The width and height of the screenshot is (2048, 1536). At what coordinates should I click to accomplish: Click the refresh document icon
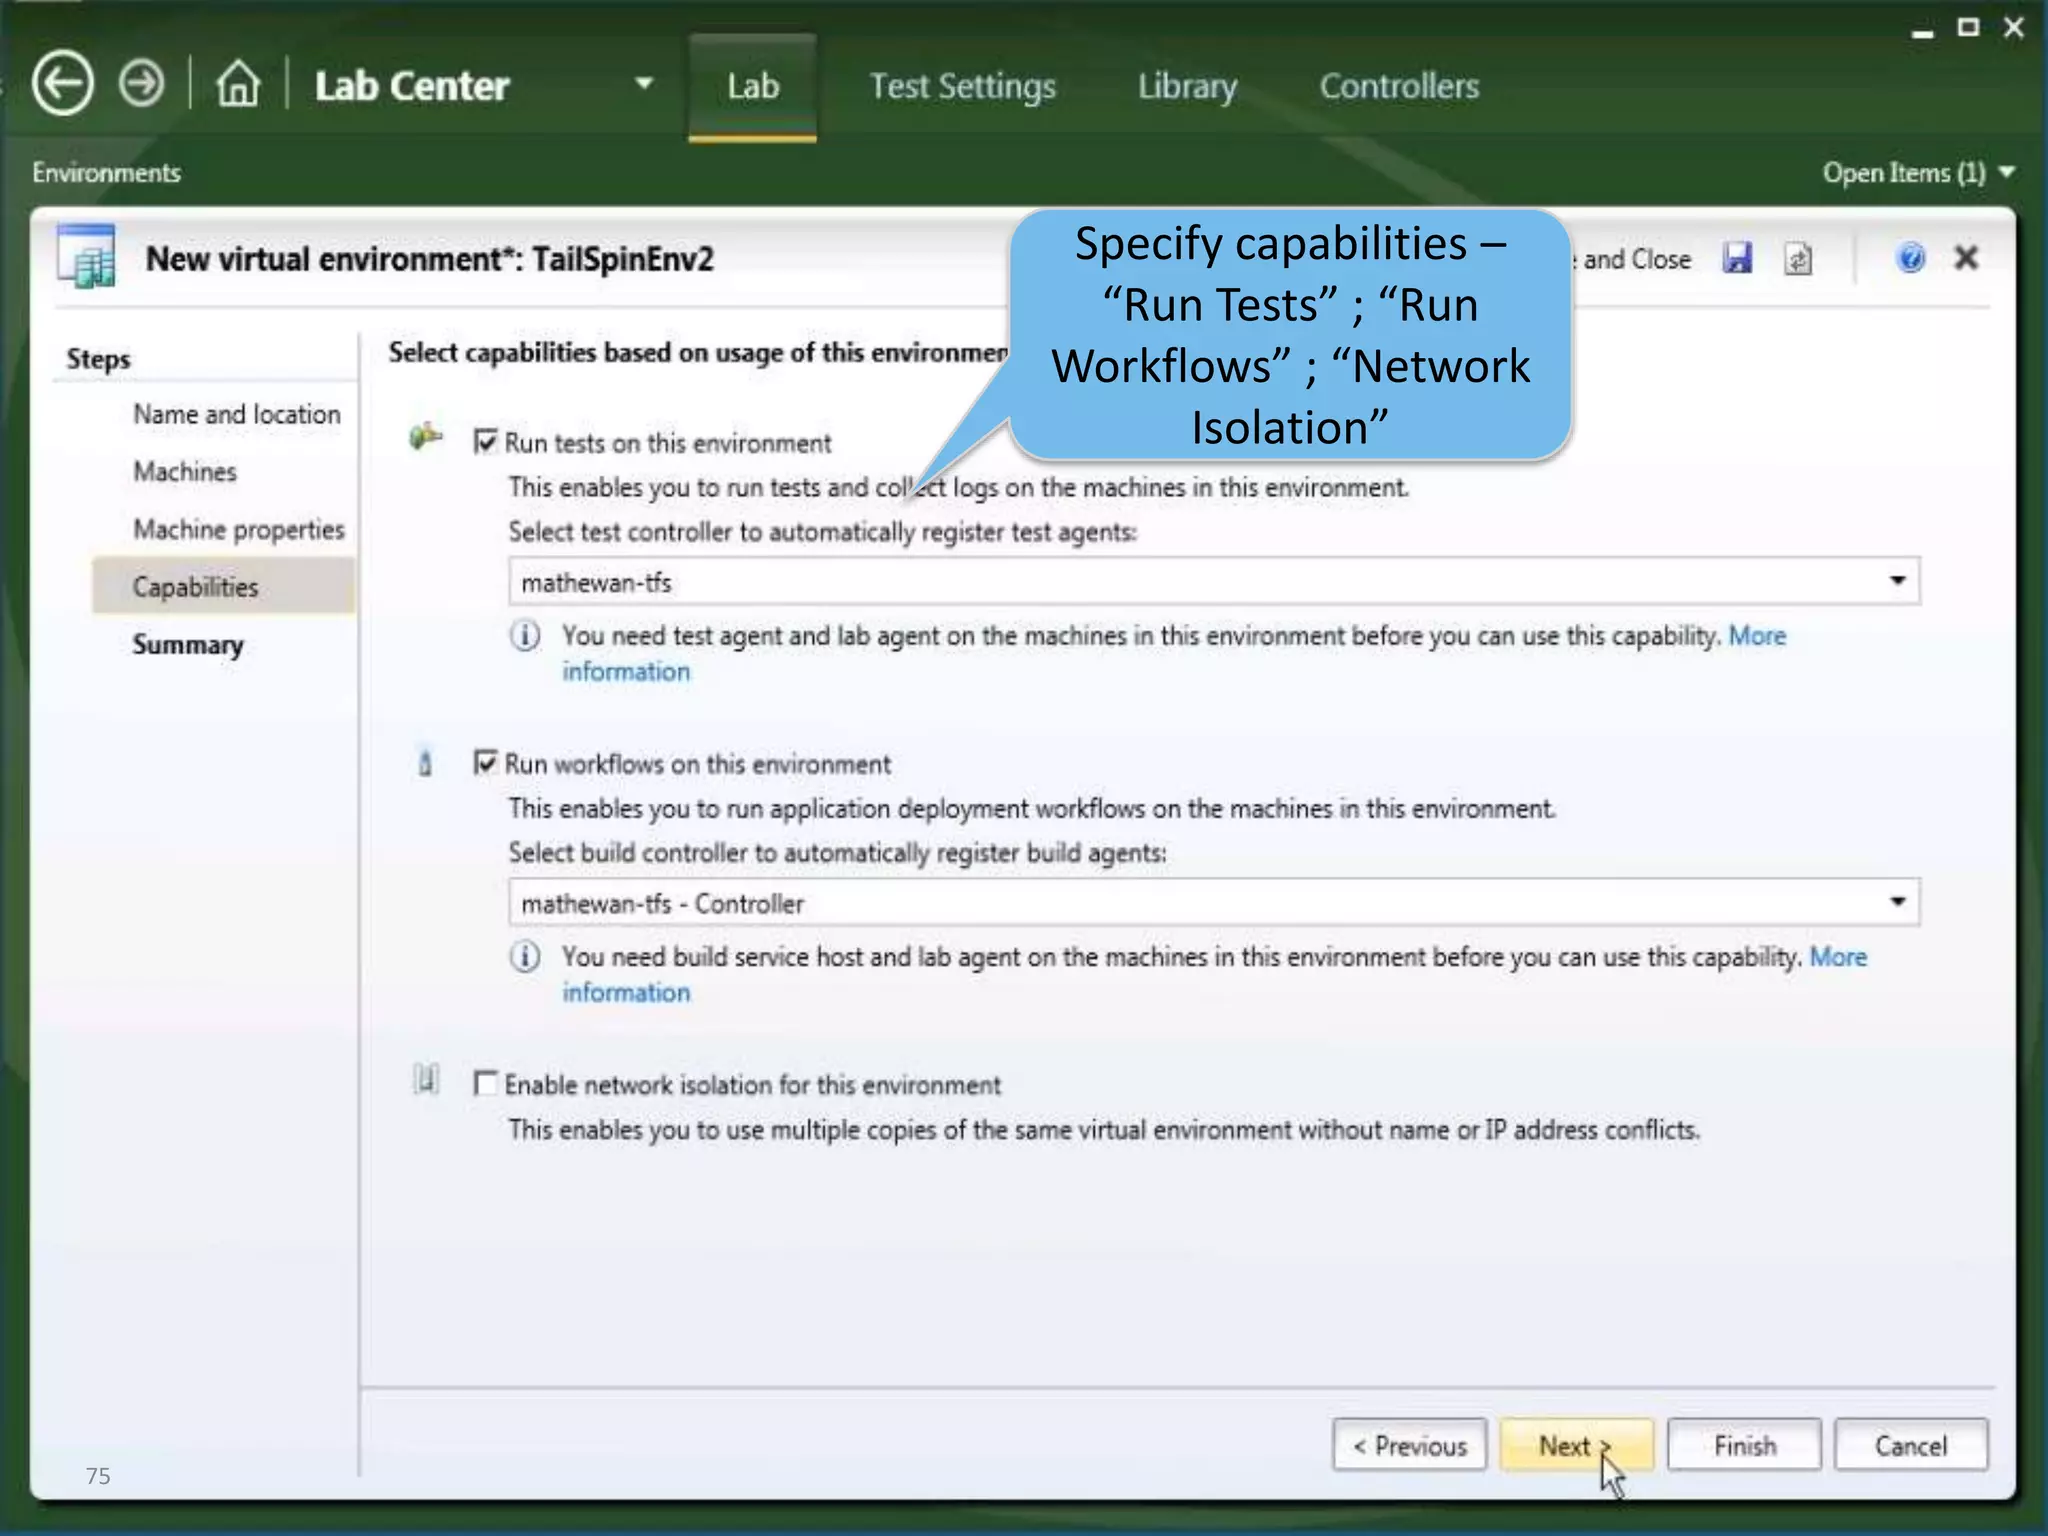1798,259
